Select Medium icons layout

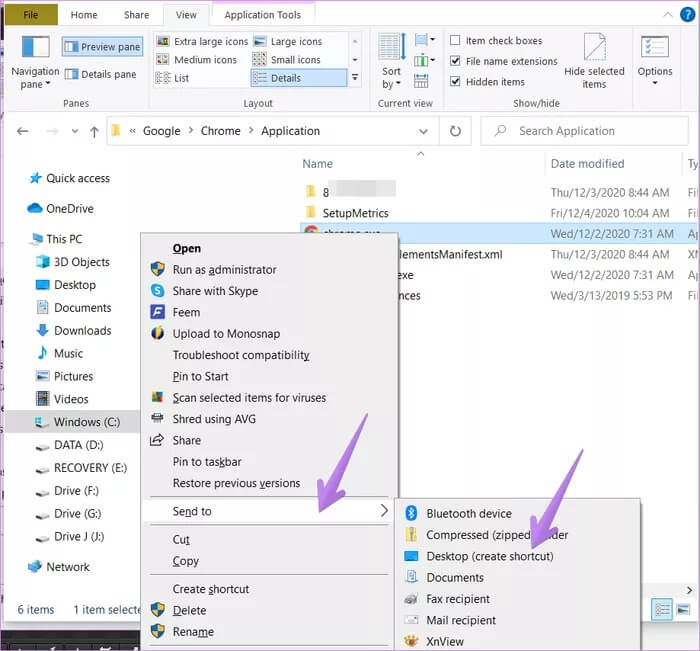click(x=196, y=60)
